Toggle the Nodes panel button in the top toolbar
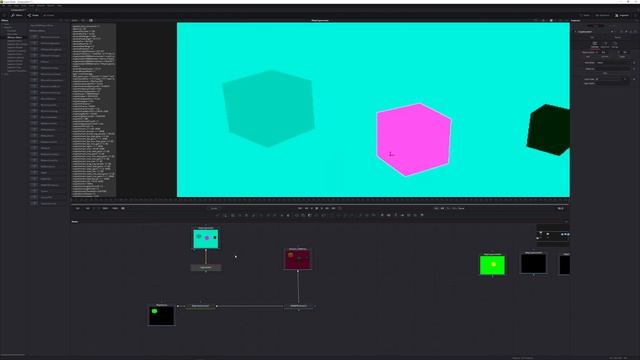 (33, 15)
